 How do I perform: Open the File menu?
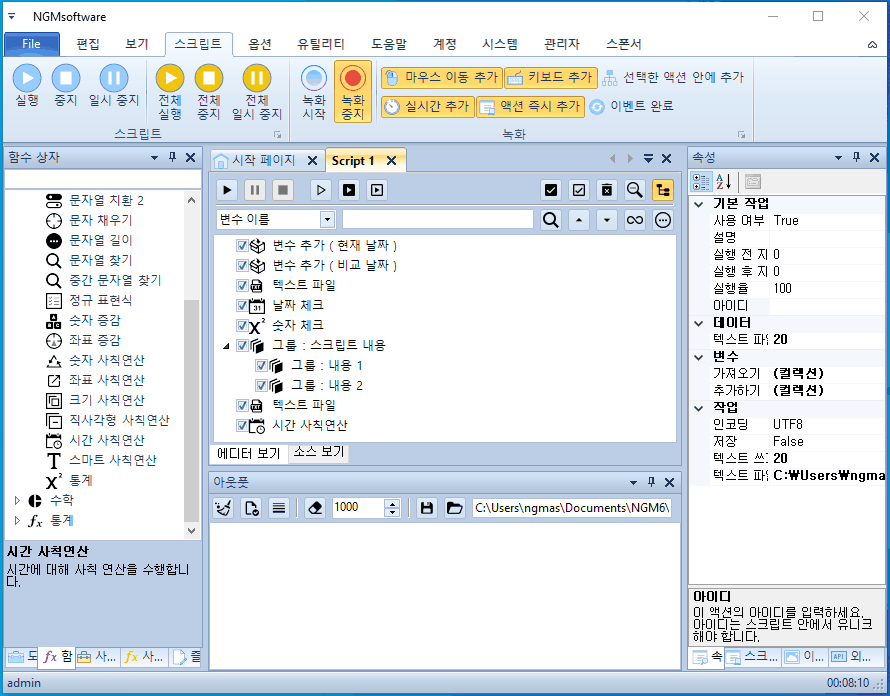32,44
